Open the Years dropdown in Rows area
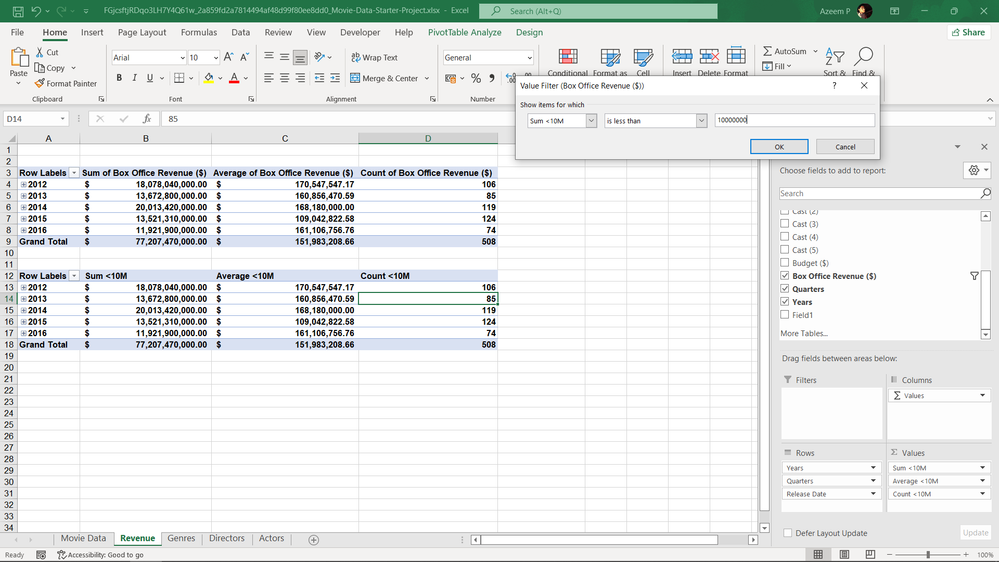 [x=873, y=468]
